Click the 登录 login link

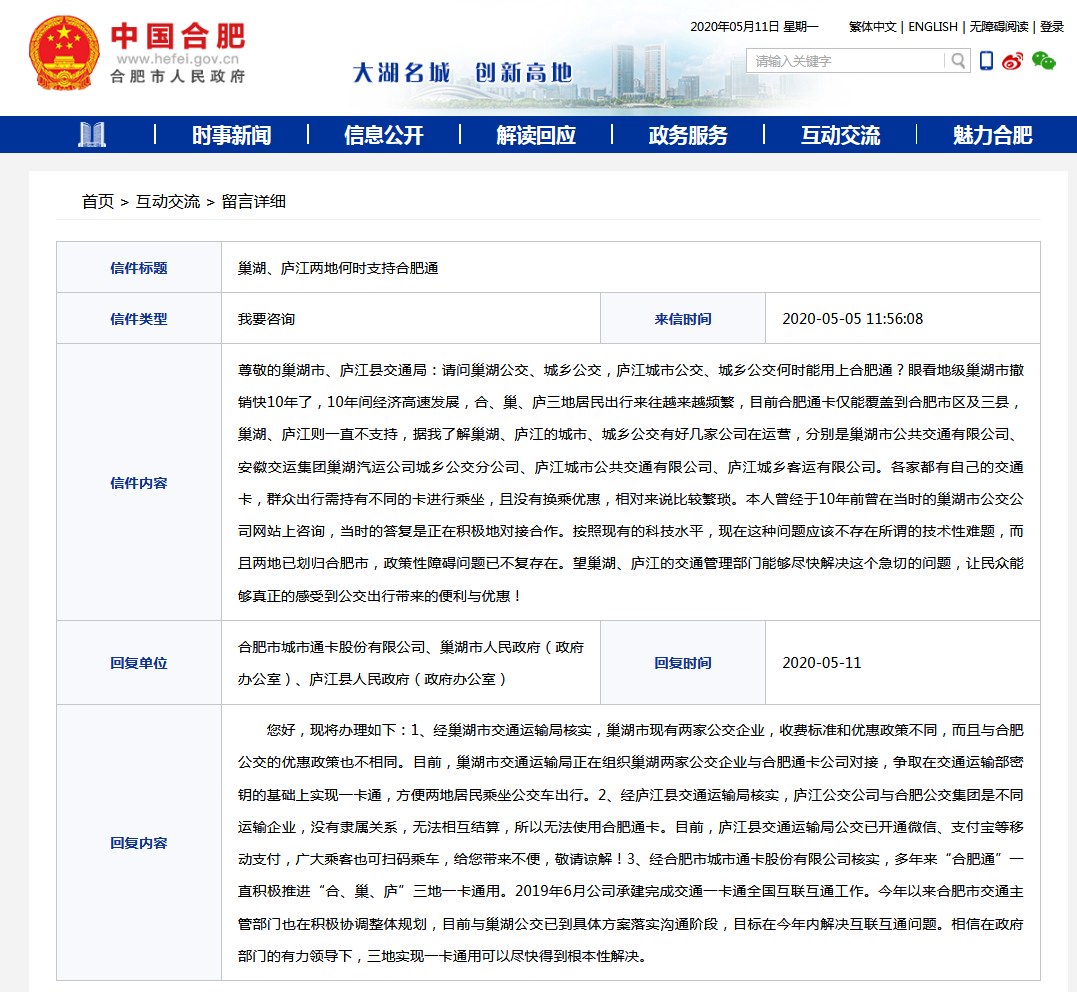[1052, 27]
